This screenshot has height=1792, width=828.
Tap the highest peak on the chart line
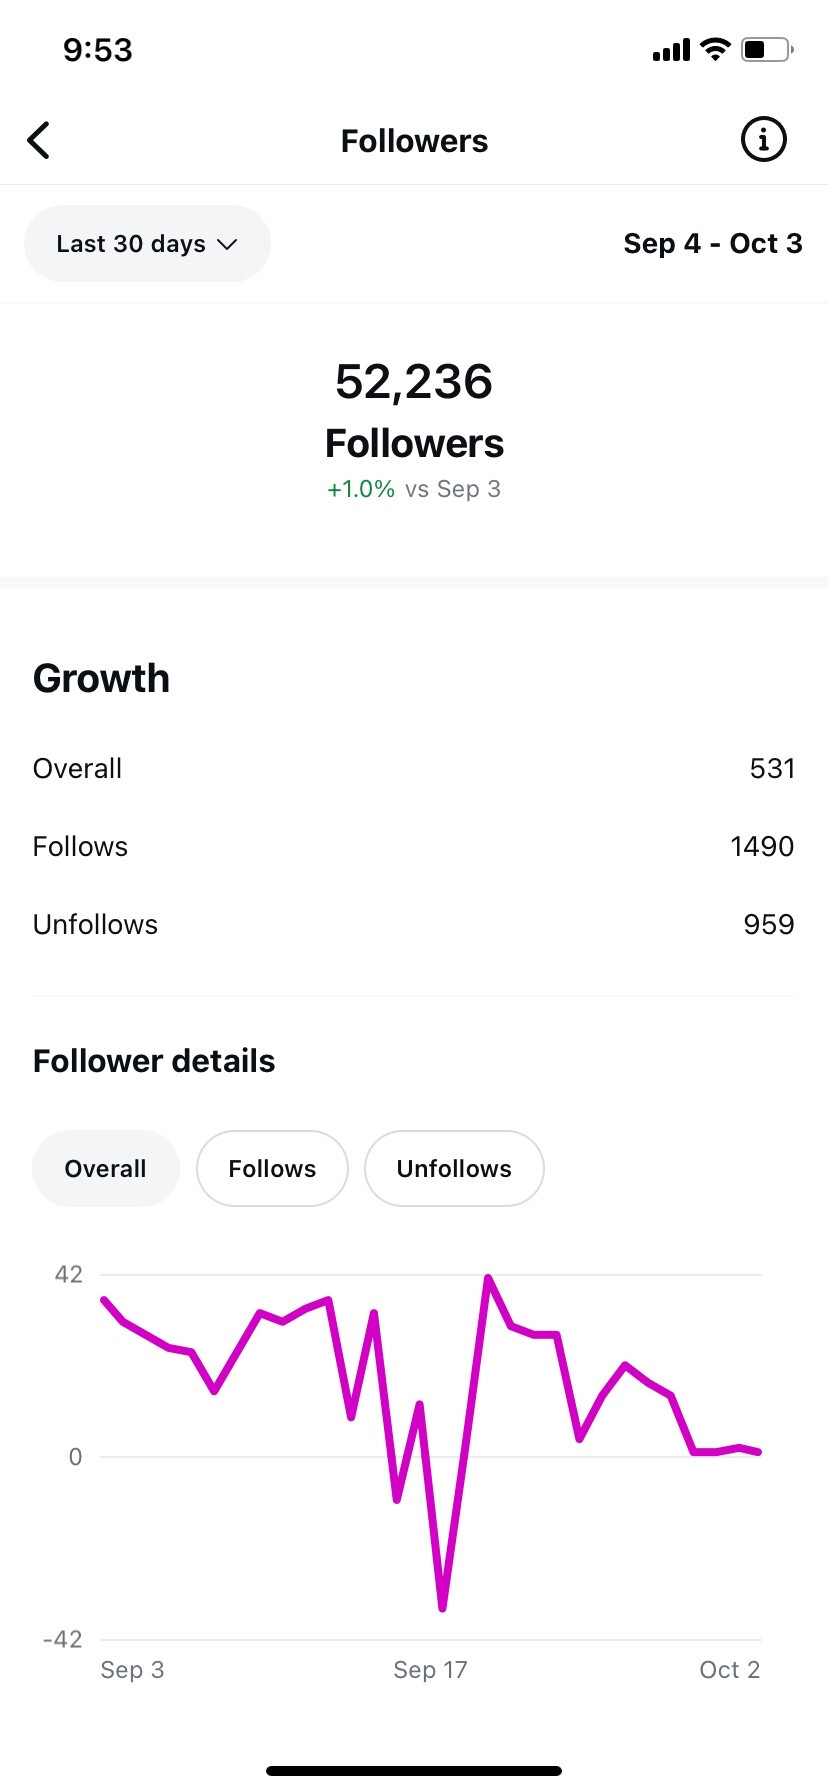point(488,1279)
